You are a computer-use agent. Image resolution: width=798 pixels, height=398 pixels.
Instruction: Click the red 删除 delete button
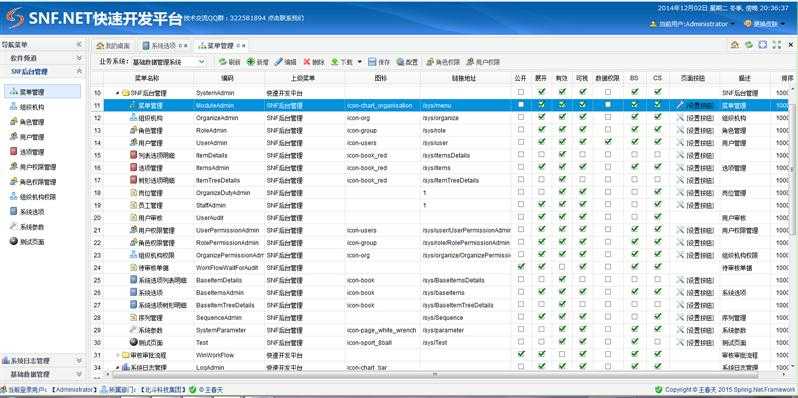[x=314, y=62]
